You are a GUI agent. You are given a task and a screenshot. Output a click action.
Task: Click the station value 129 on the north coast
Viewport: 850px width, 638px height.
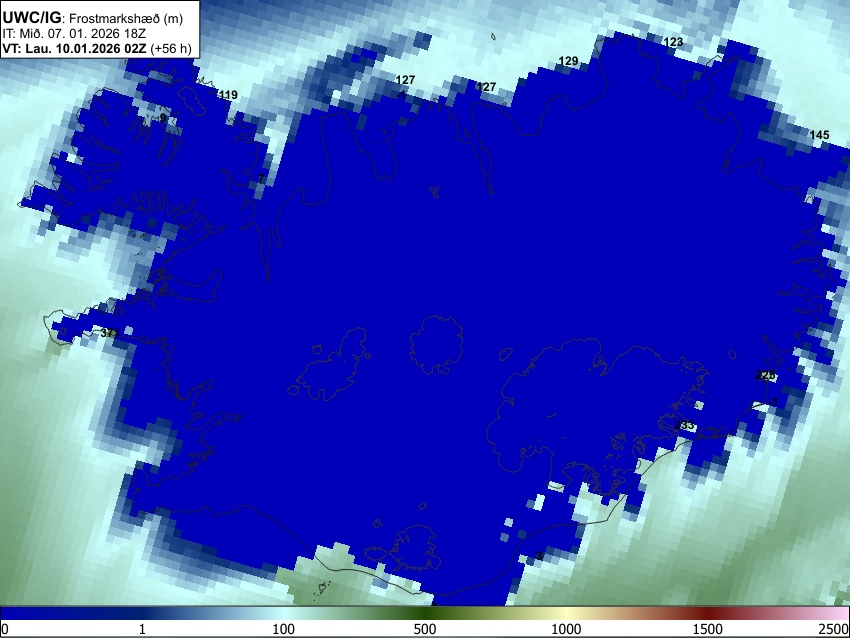(x=568, y=61)
